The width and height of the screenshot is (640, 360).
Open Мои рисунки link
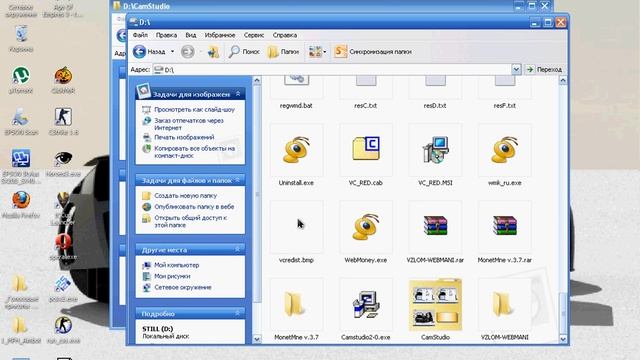point(172,276)
